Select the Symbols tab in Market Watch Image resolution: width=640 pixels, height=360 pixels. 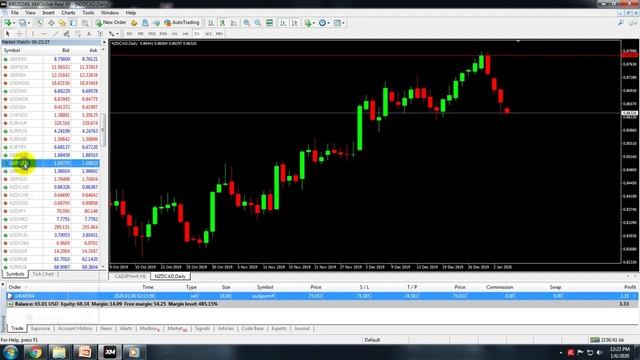(15, 274)
